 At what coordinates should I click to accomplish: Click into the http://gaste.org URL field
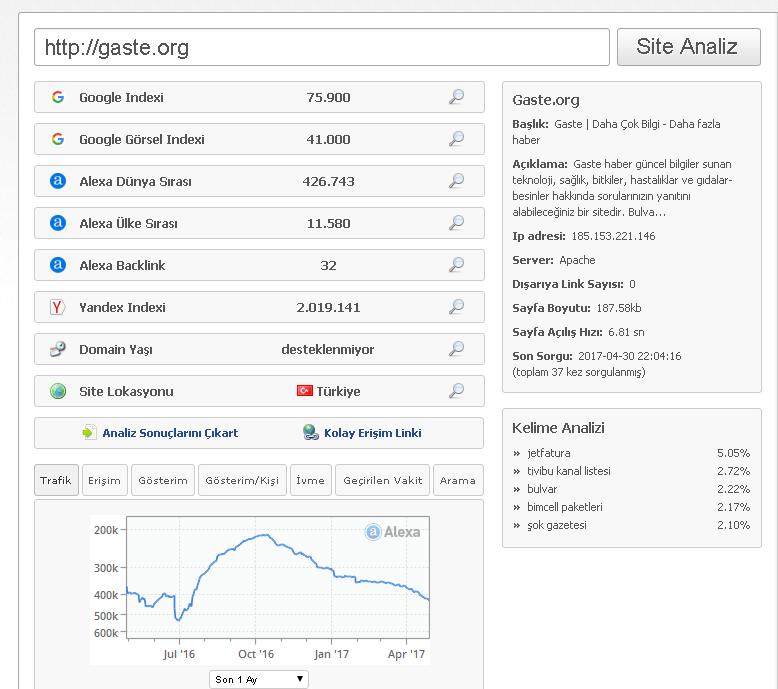coord(322,47)
